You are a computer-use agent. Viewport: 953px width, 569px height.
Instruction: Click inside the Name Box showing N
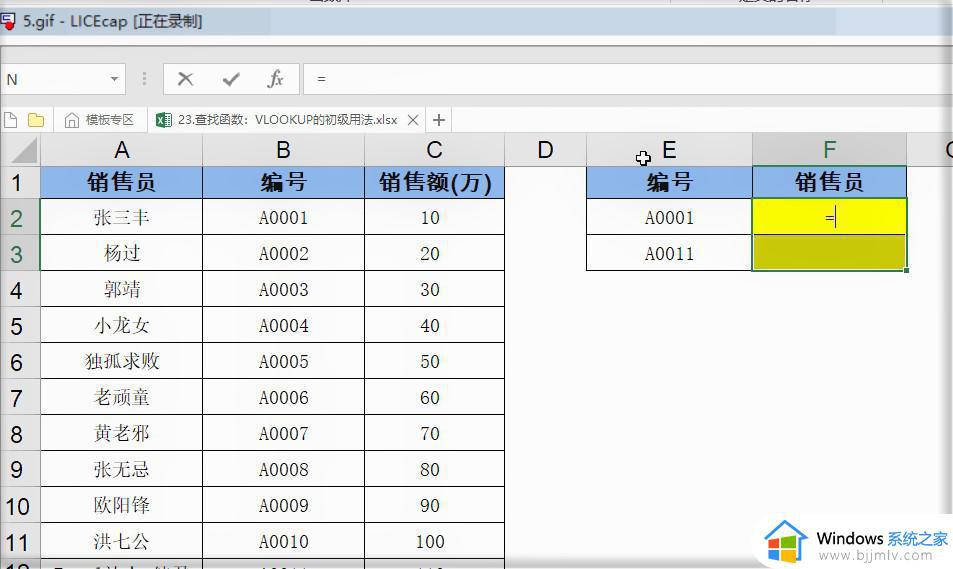coord(55,79)
